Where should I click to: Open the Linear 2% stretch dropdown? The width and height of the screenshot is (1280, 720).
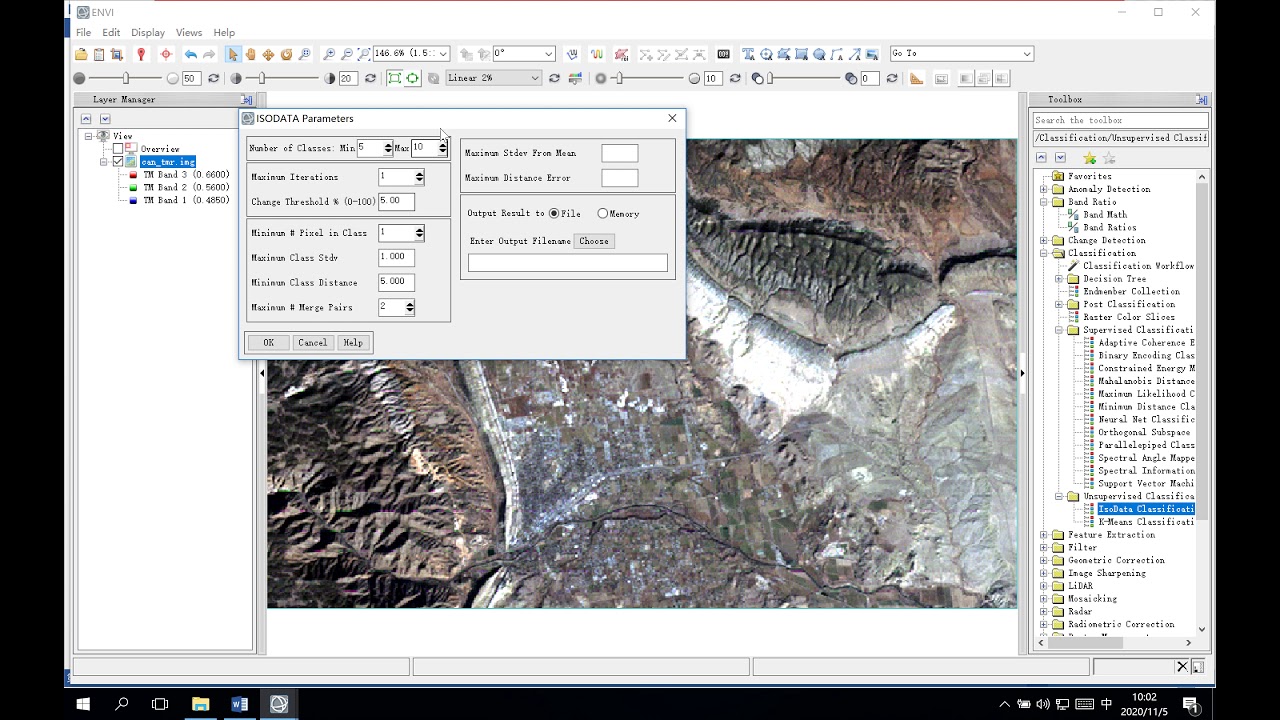tap(493, 79)
